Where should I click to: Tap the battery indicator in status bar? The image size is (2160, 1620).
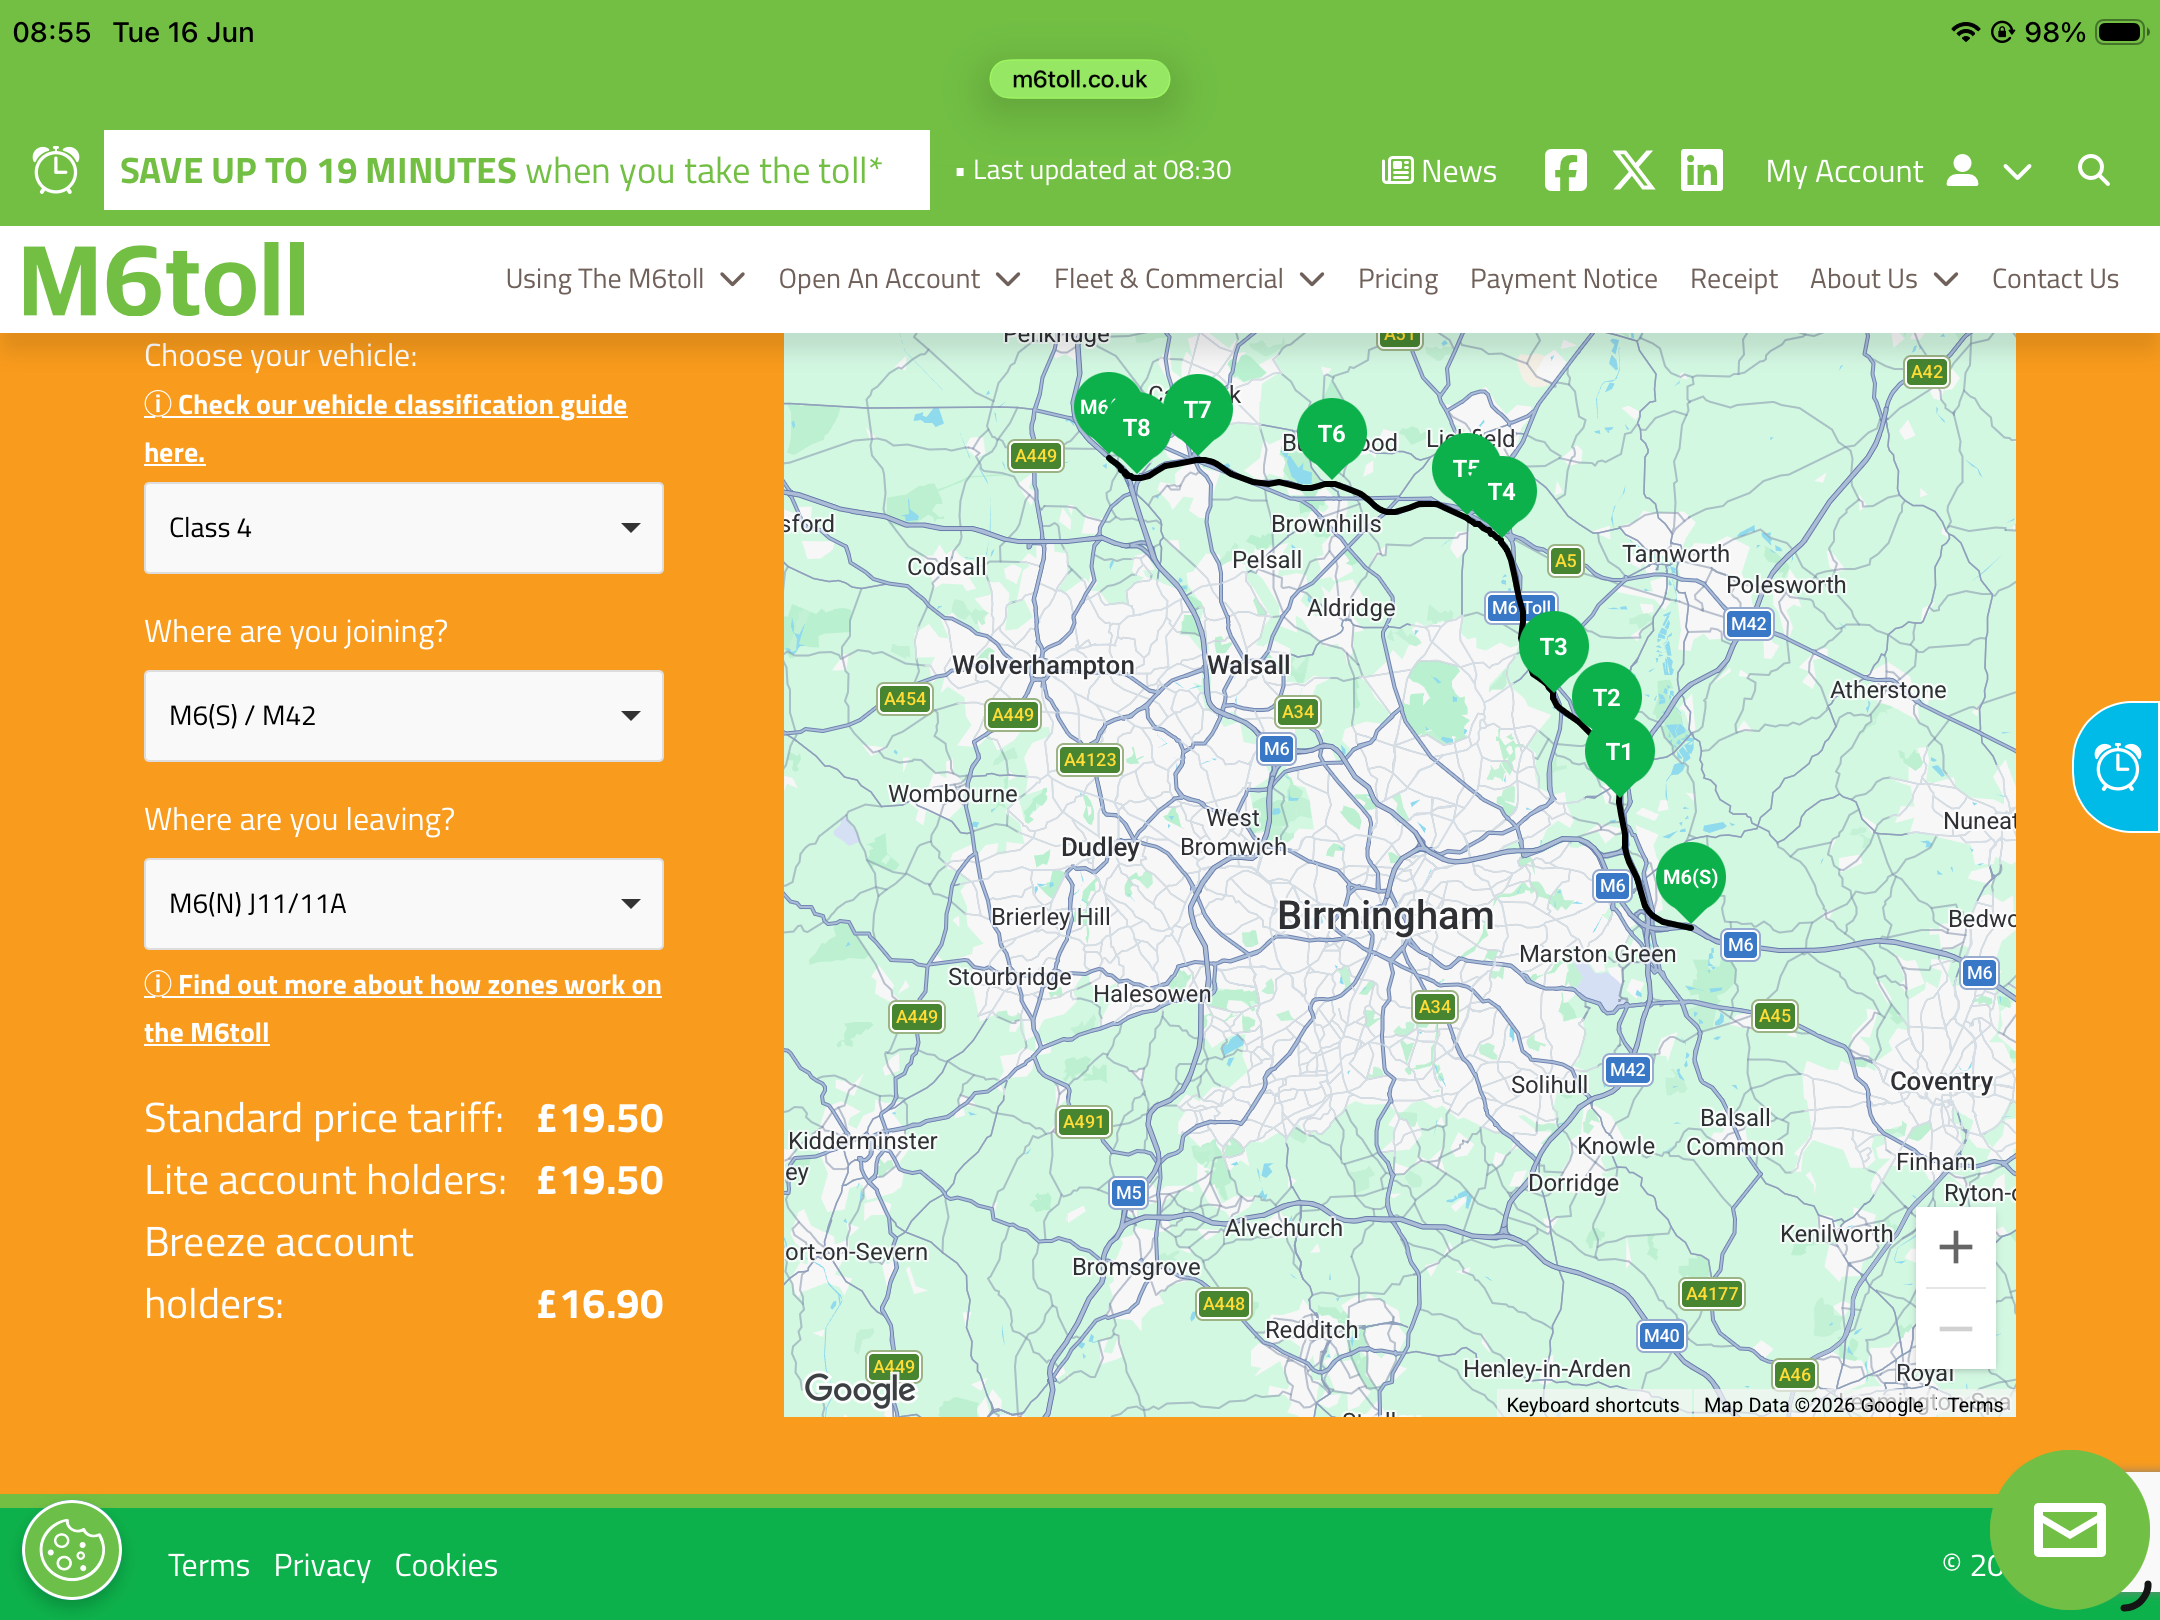(x=2122, y=32)
